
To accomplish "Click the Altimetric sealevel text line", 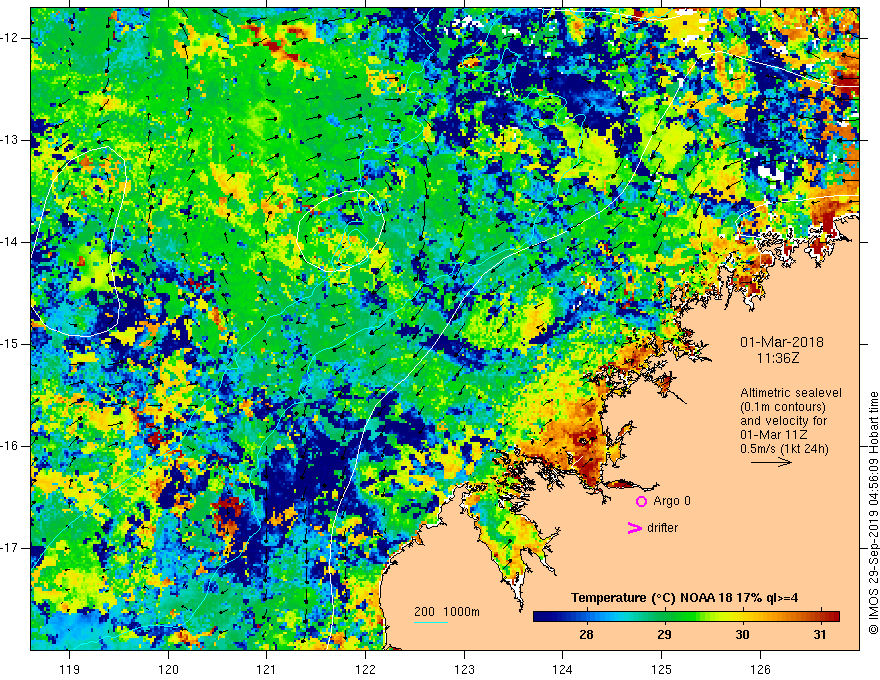I will [791, 393].
